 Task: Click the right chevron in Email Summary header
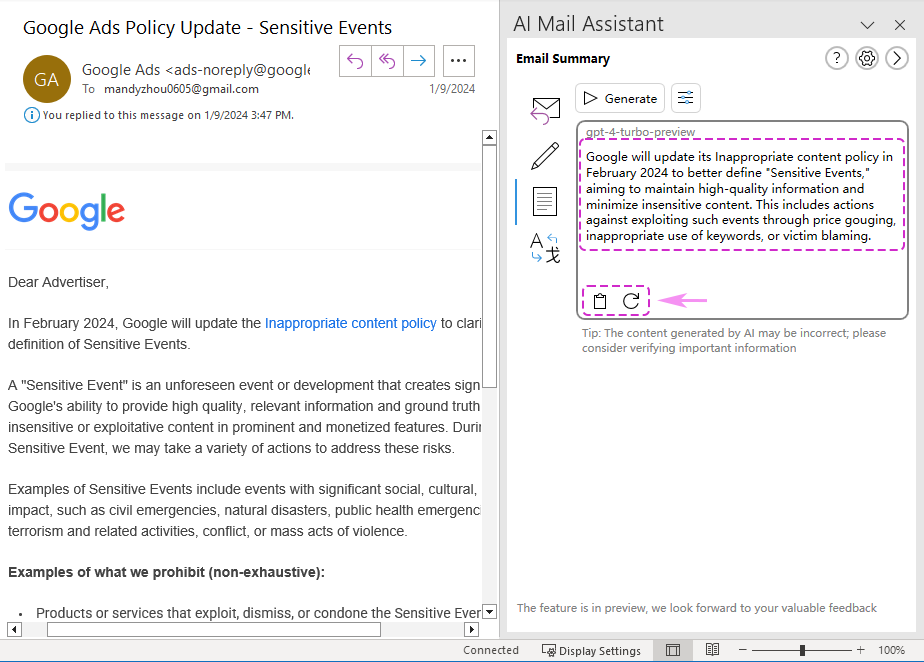tap(897, 59)
